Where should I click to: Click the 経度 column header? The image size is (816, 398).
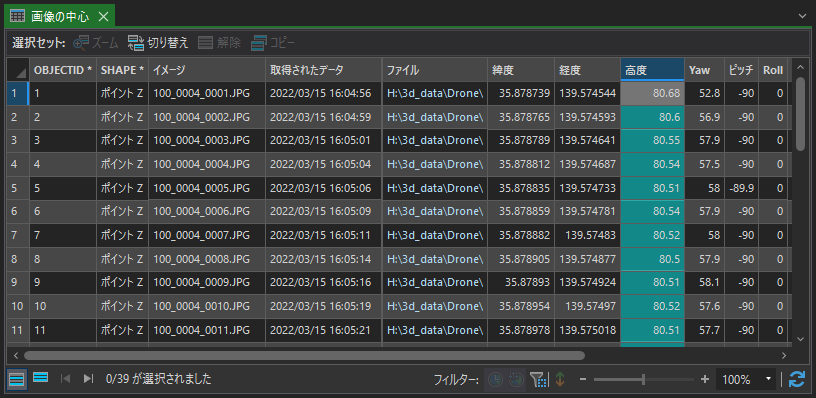(x=588, y=70)
